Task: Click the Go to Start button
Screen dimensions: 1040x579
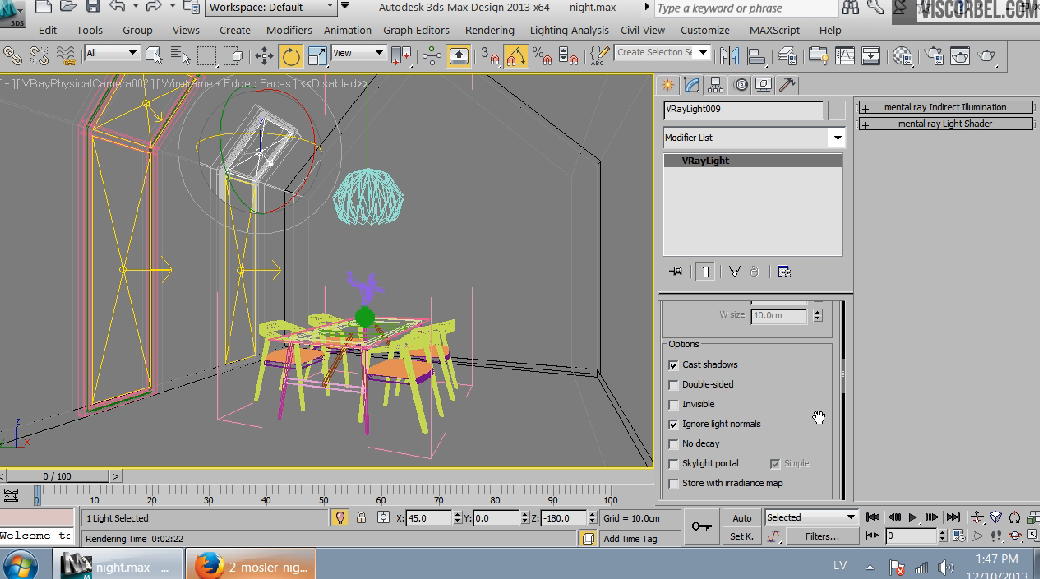Action: click(x=873, y=517)
